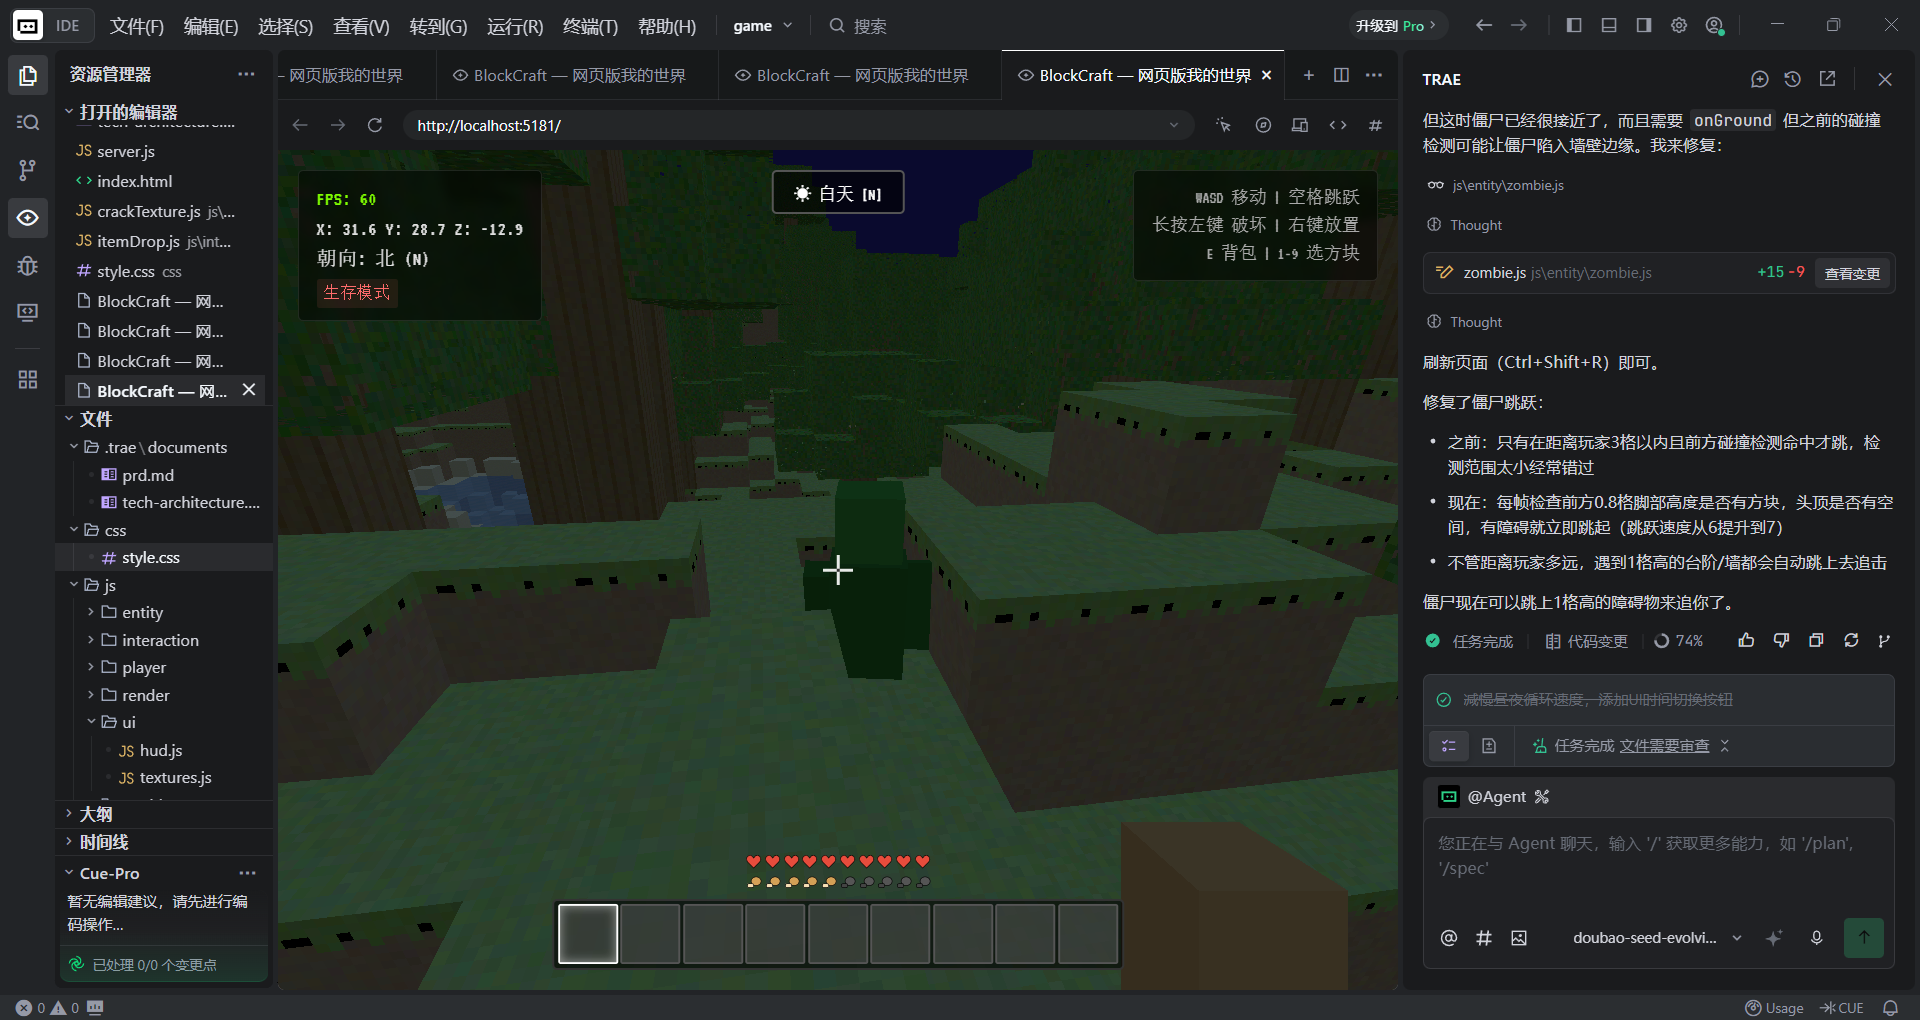1920x1020 pixels.
Task: Open the Extensions grid icon in activity bar
Action: tap(28, 380)
